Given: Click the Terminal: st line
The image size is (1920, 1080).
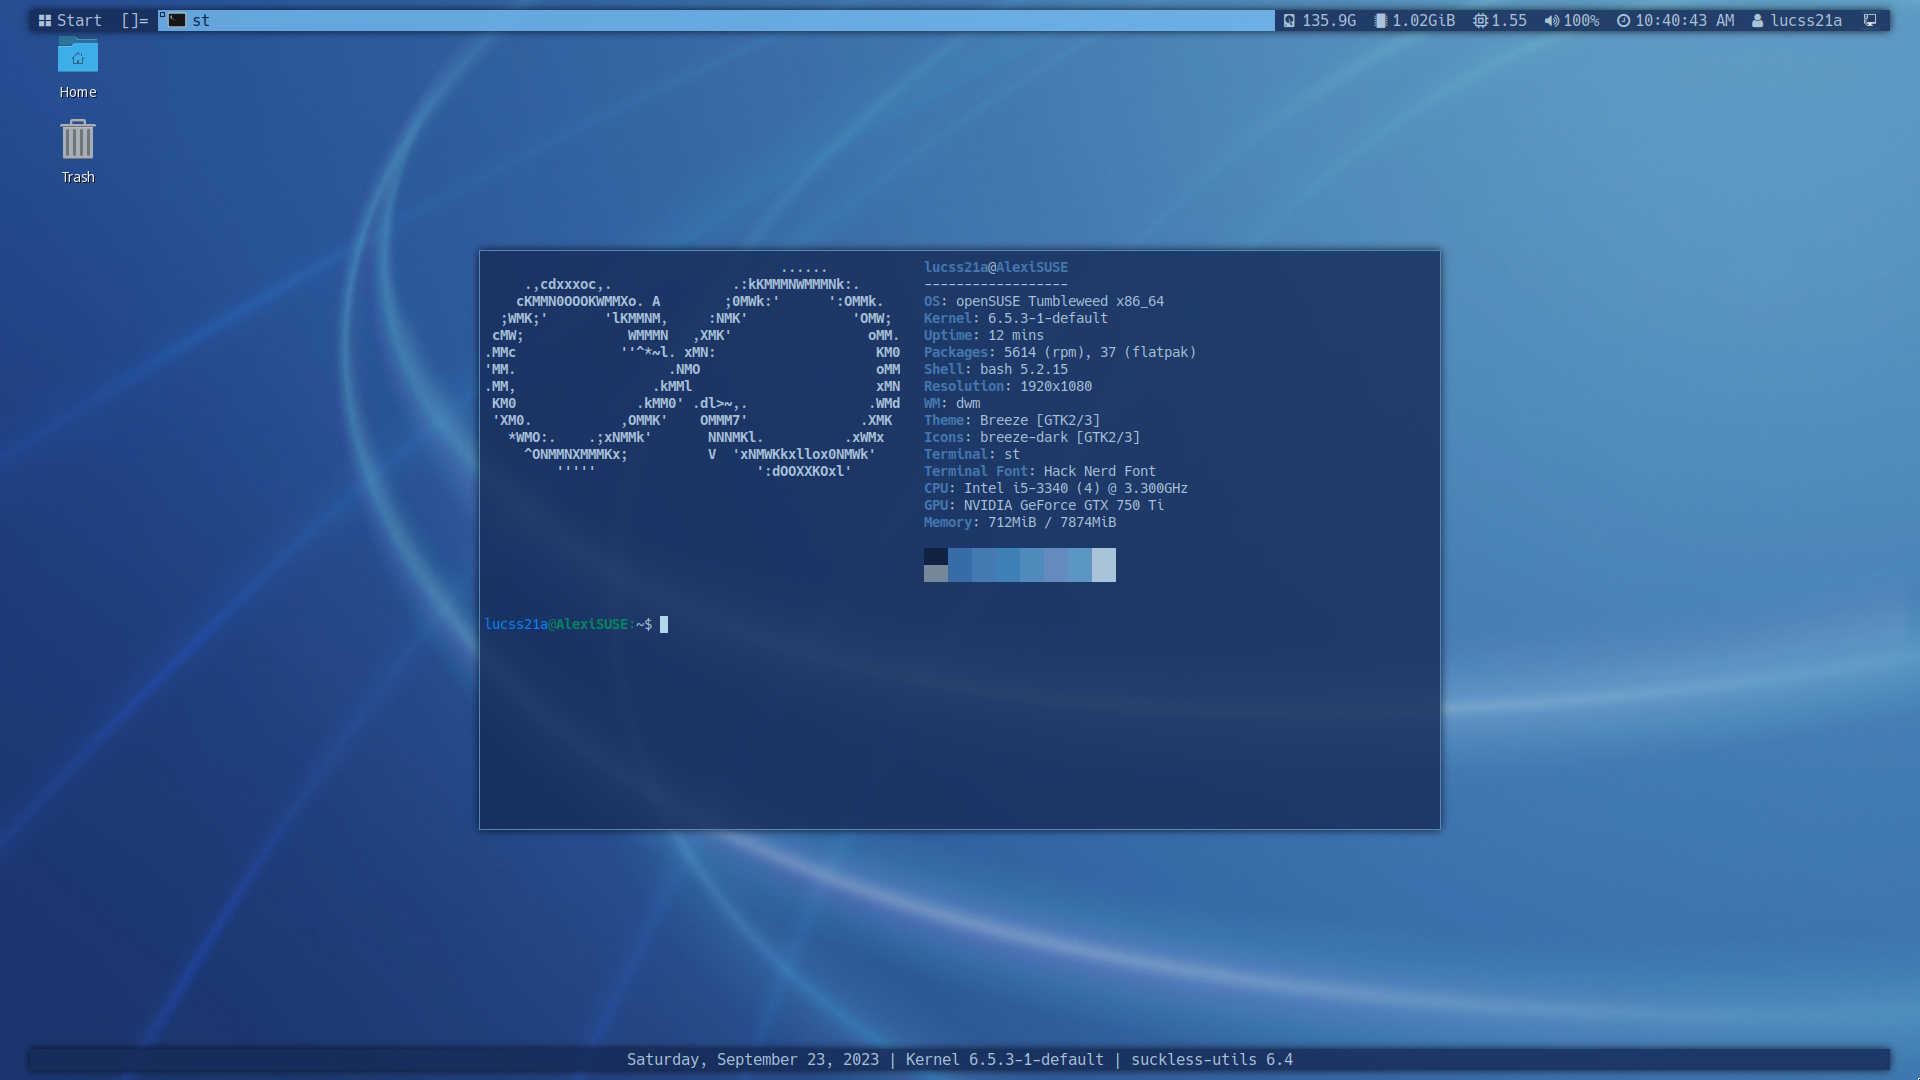Looking at the screenshot, I should [972, 454].
